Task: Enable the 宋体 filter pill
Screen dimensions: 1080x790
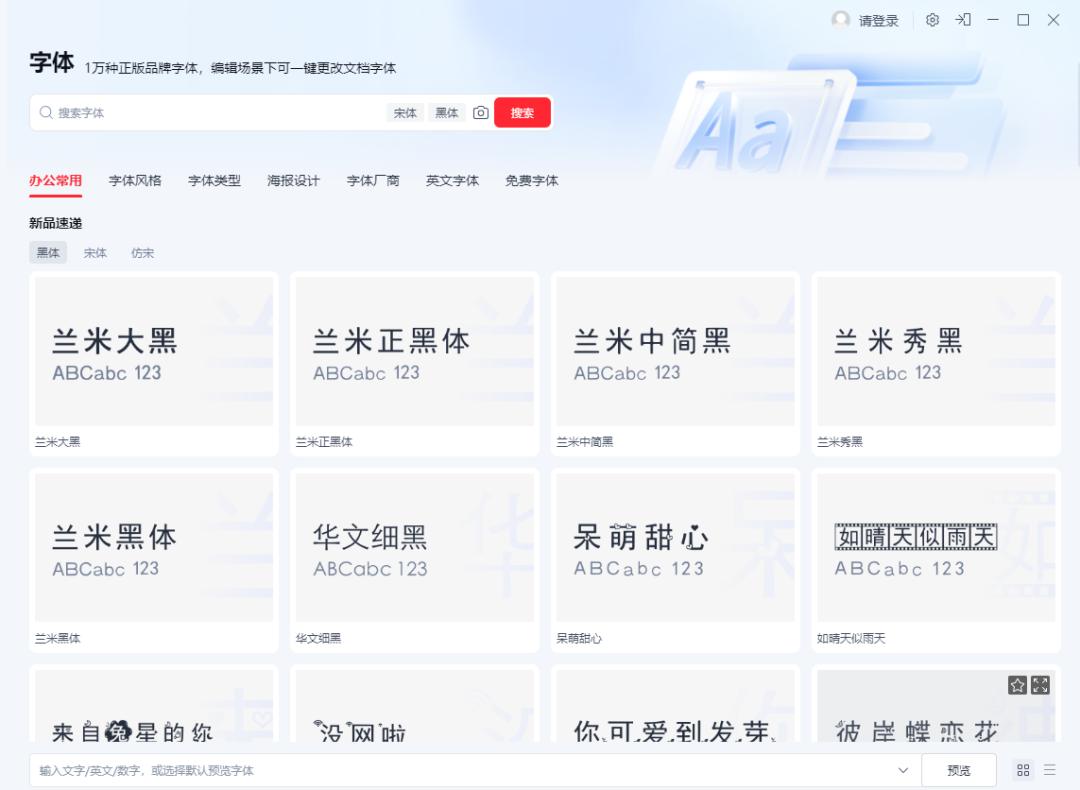Action: 95,253
